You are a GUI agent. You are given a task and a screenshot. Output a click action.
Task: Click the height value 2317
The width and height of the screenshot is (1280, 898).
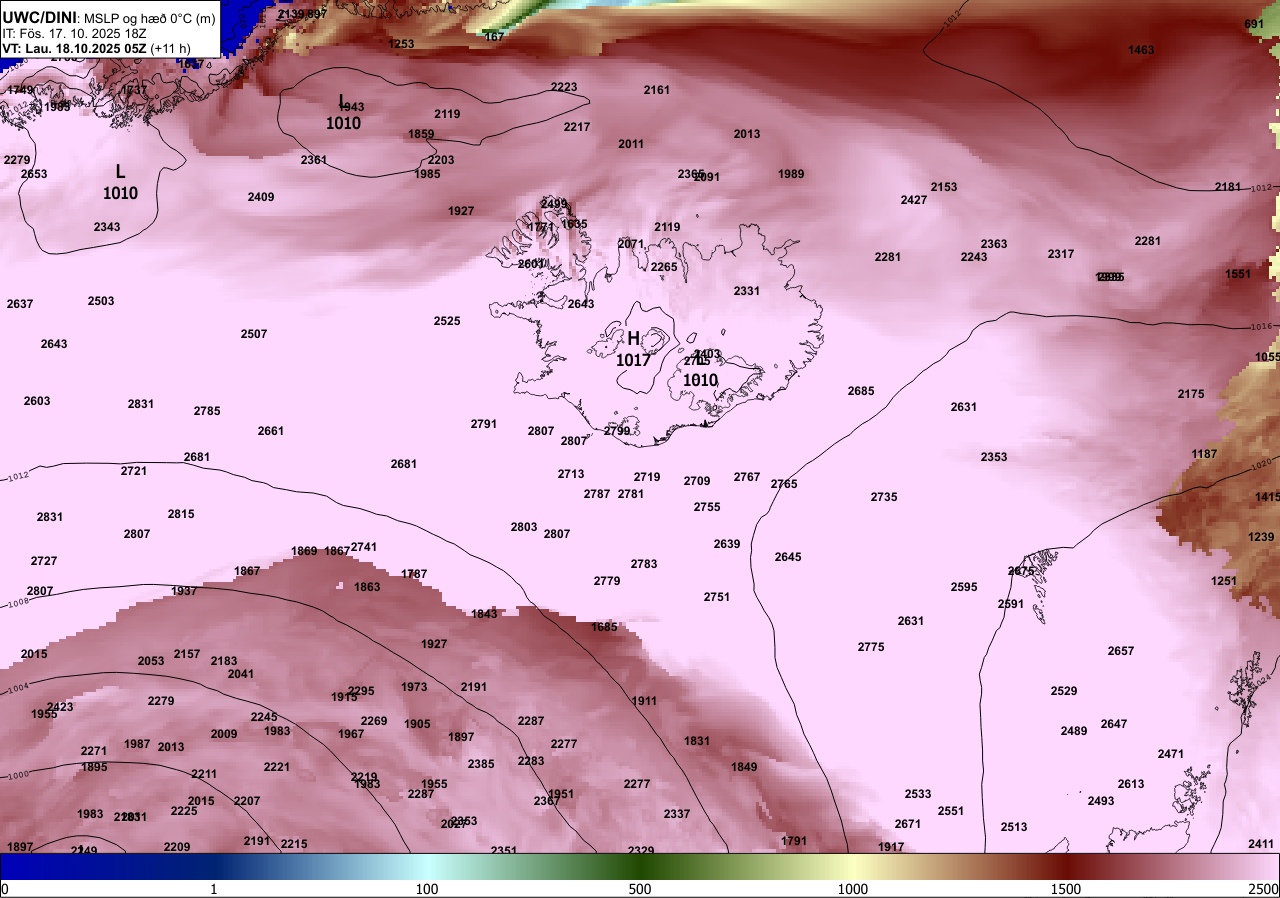[1061, 255]
